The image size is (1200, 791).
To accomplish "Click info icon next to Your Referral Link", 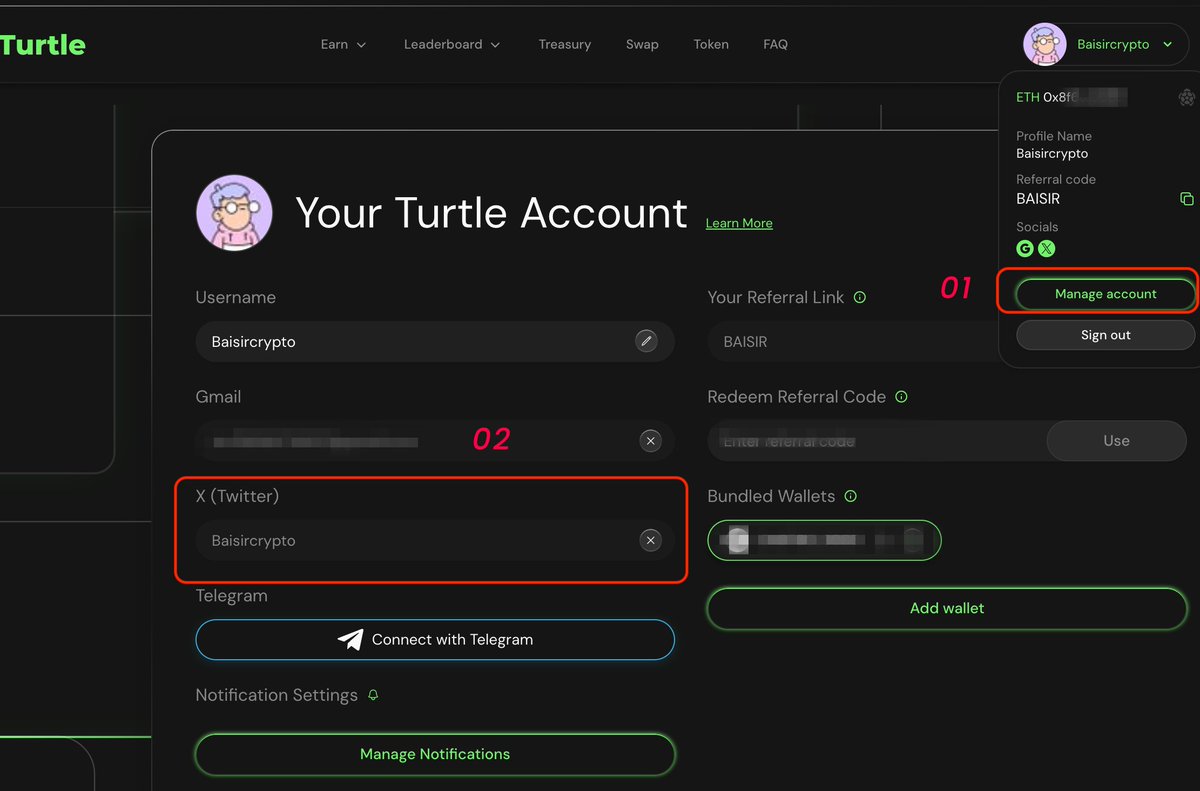I will 860,298.
